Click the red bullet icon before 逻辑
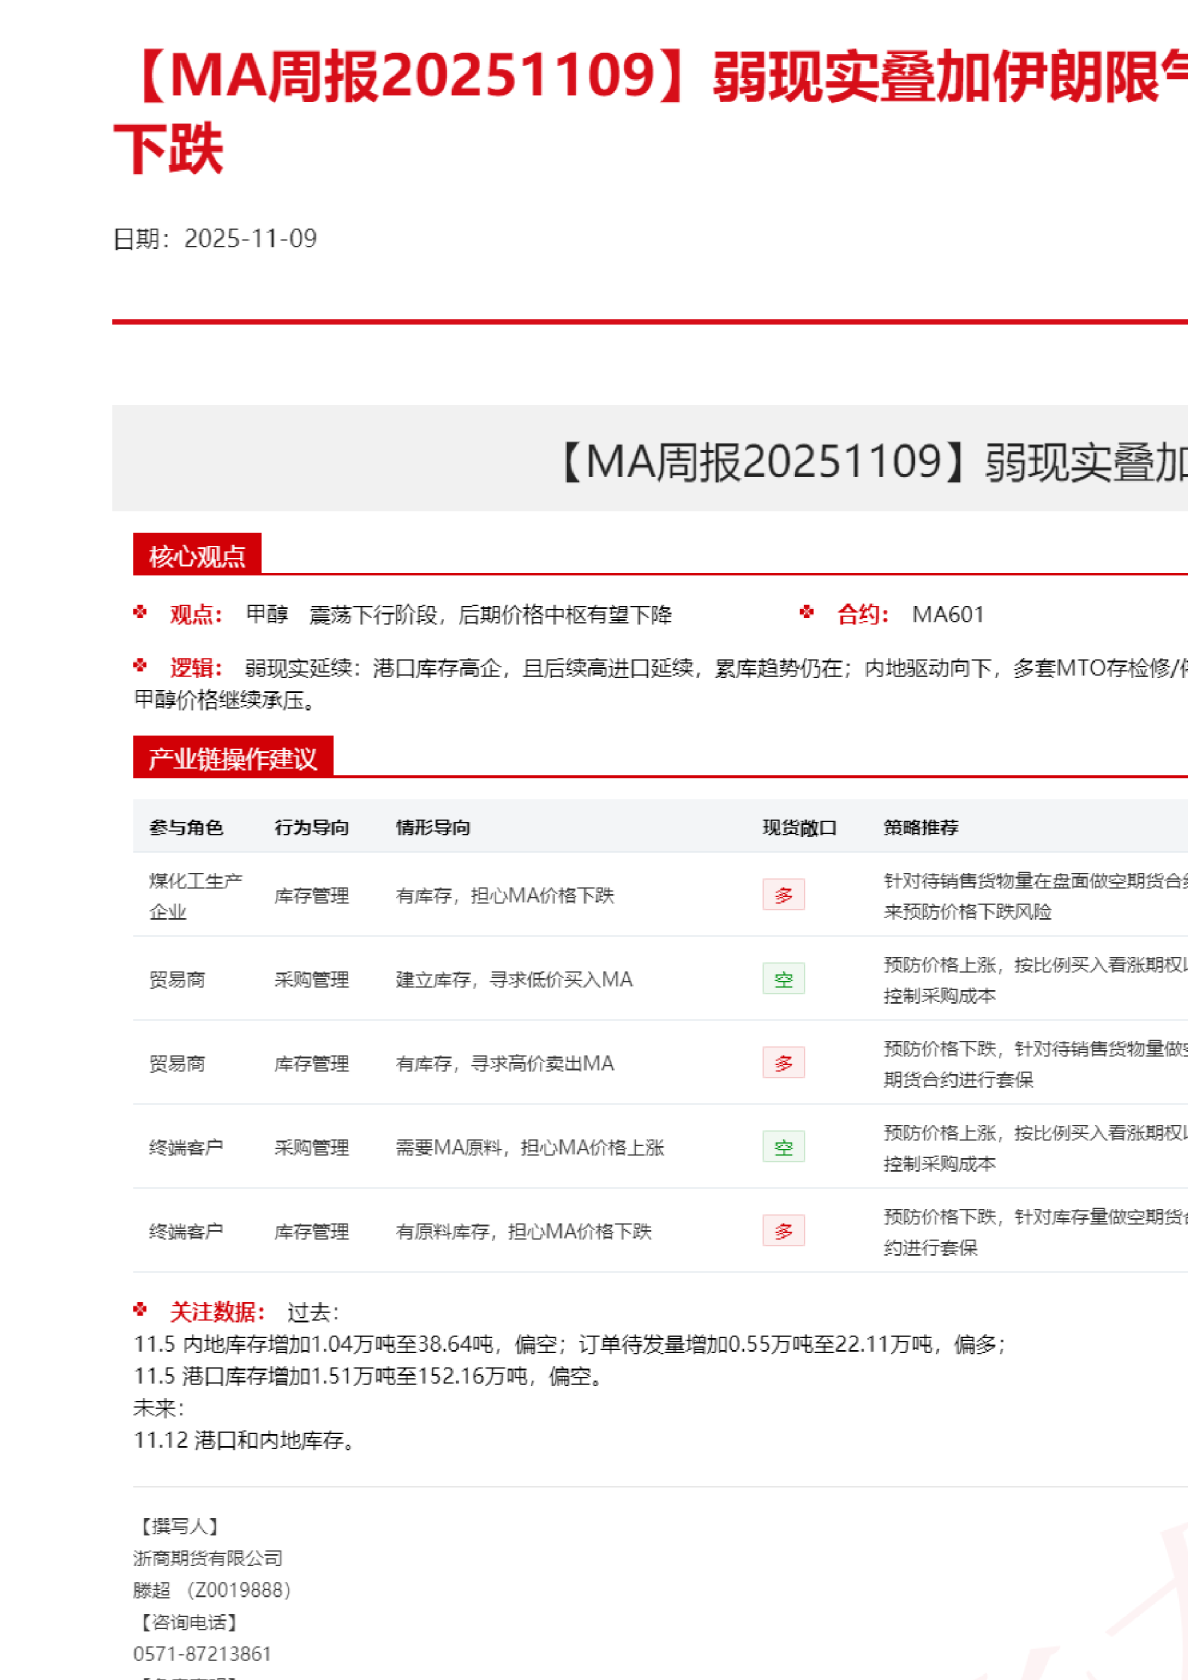Screen dimensions: 1188x1680 [x=140, y=665]
